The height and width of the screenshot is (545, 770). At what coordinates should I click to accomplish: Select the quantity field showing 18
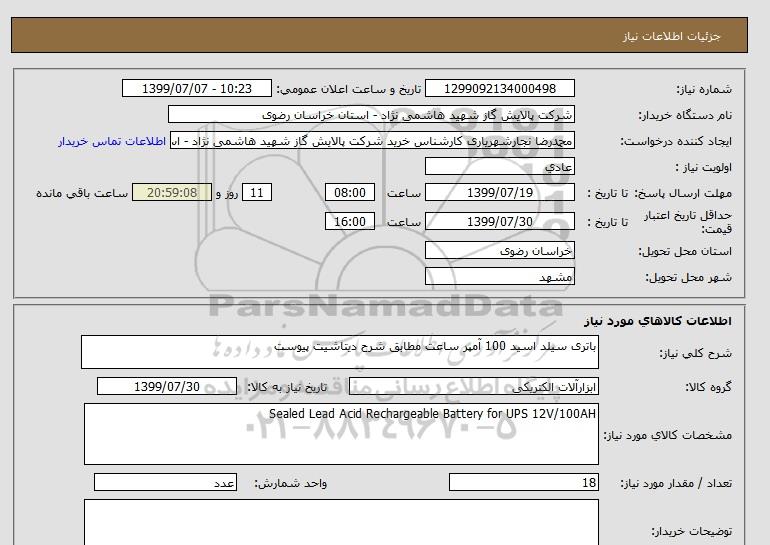click(524, 484)
